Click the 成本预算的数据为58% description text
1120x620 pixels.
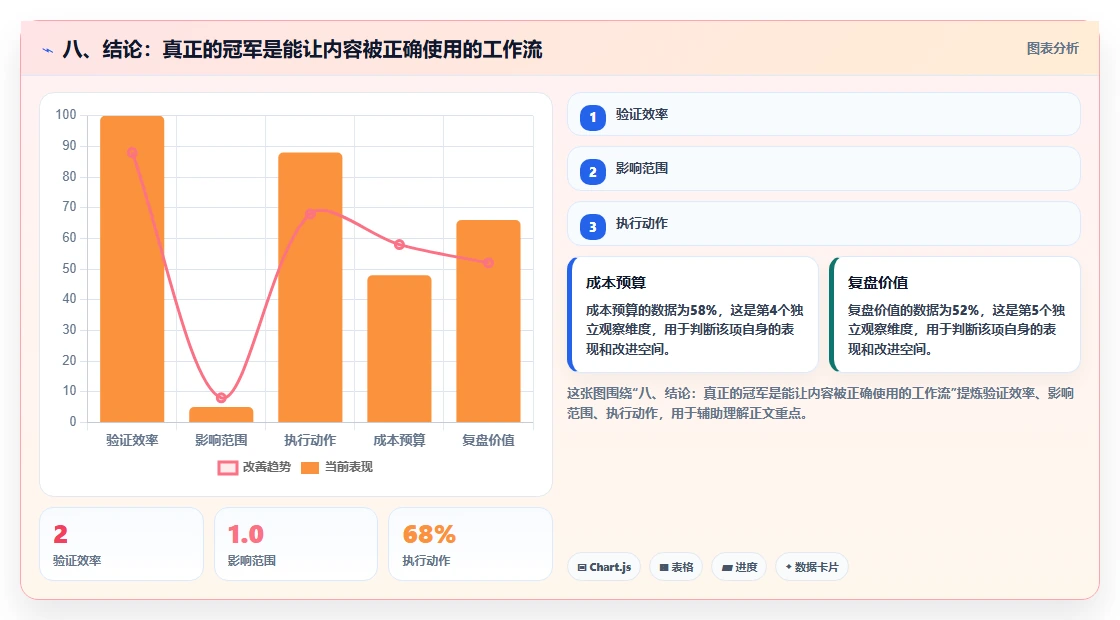694,329
